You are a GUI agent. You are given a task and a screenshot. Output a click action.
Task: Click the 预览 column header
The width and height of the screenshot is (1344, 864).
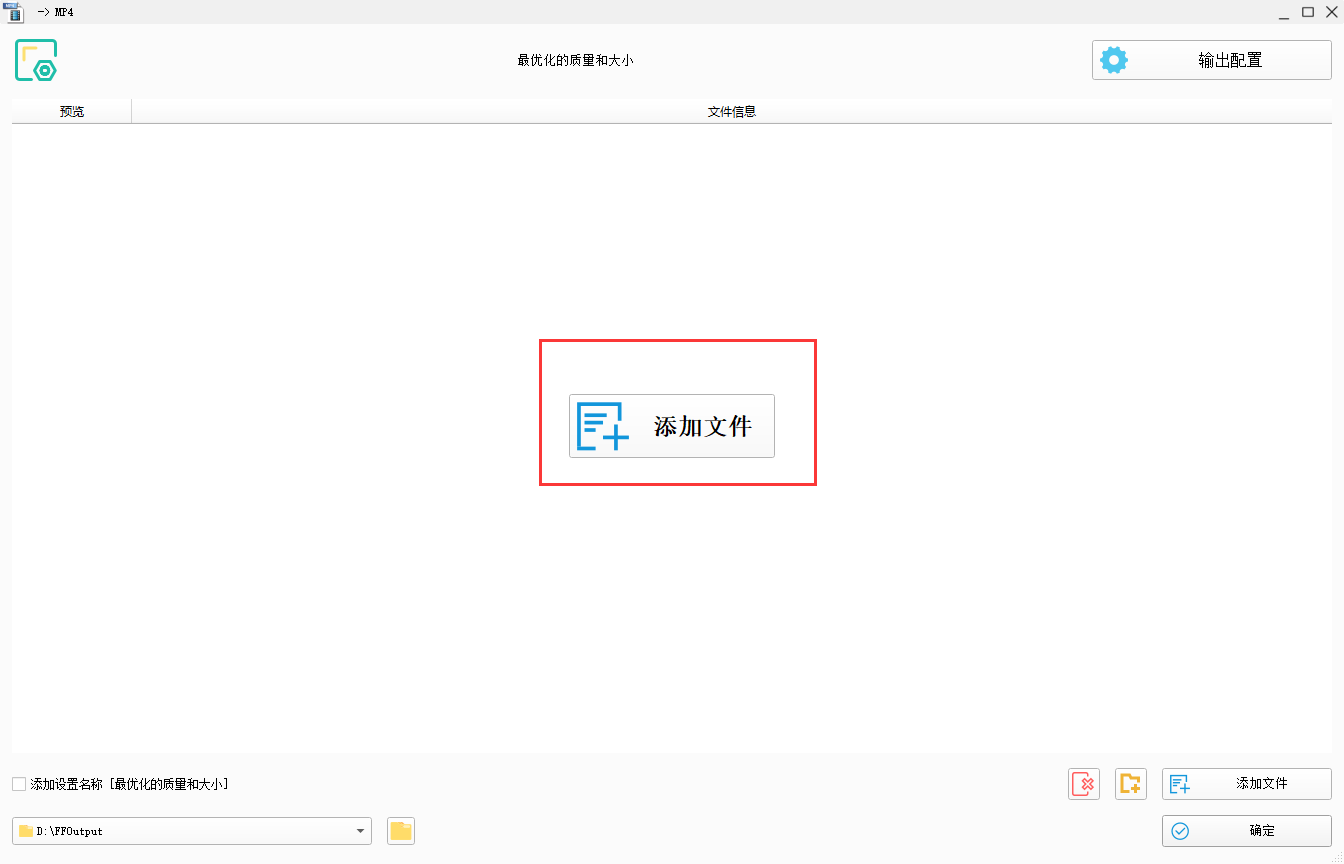[x=72, y=111]
